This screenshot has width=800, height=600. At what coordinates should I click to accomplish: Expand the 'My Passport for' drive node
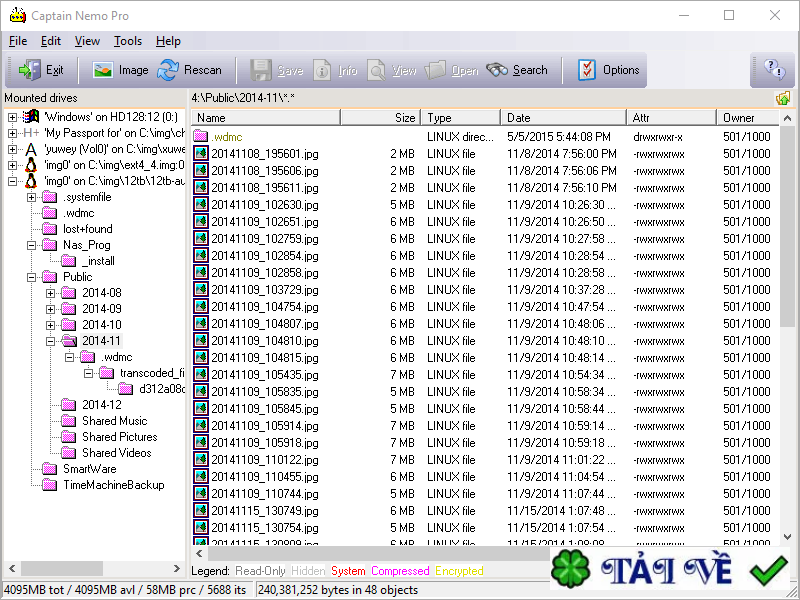click(12, 133)
